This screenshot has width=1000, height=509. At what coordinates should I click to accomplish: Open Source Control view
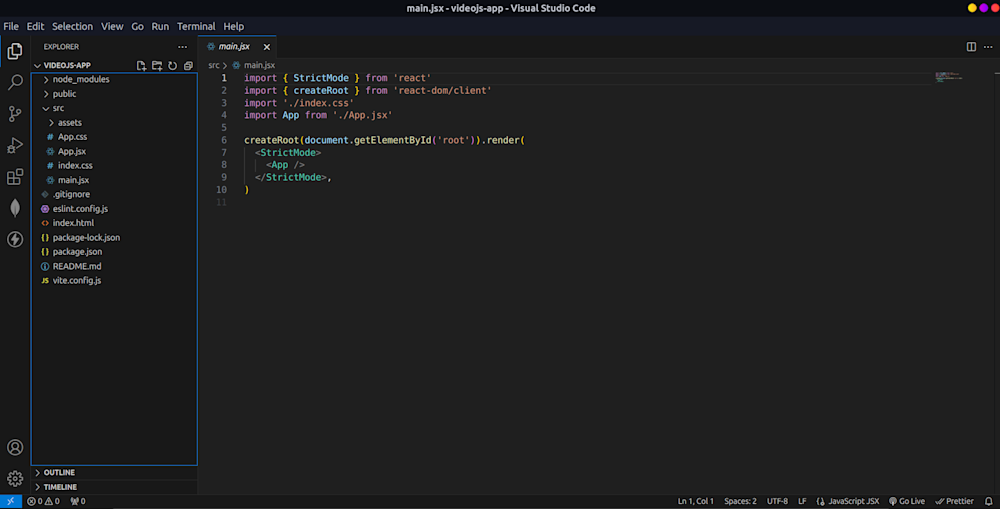[x=15, y=114]
